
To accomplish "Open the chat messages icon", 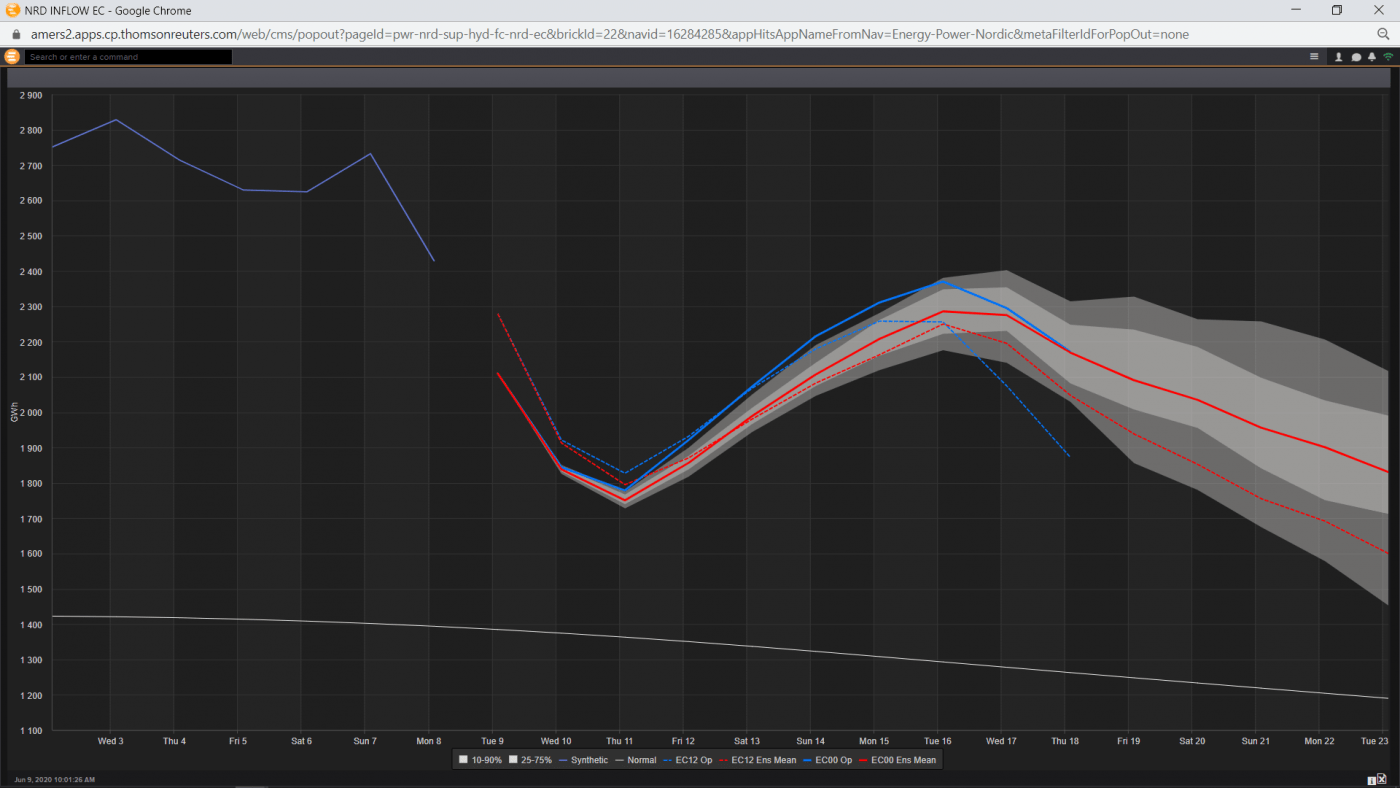I will pyautogui.click(x=1356, y=57).
